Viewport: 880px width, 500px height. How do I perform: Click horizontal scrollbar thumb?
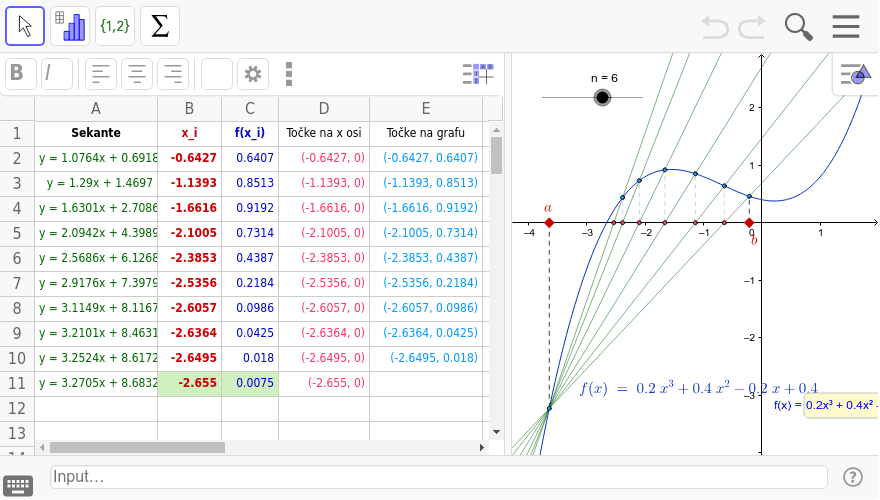pyautogui.click(x=138, y=448)
